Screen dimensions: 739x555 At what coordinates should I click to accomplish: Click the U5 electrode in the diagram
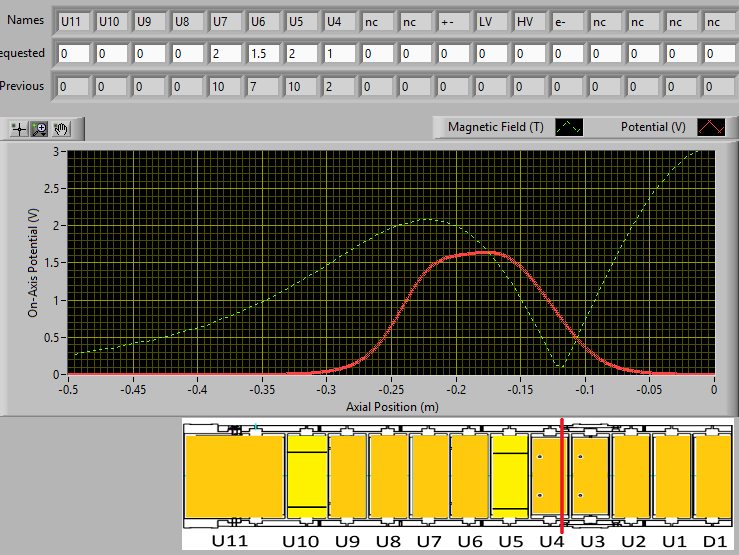pyautogui.click(x=509, y=479)
